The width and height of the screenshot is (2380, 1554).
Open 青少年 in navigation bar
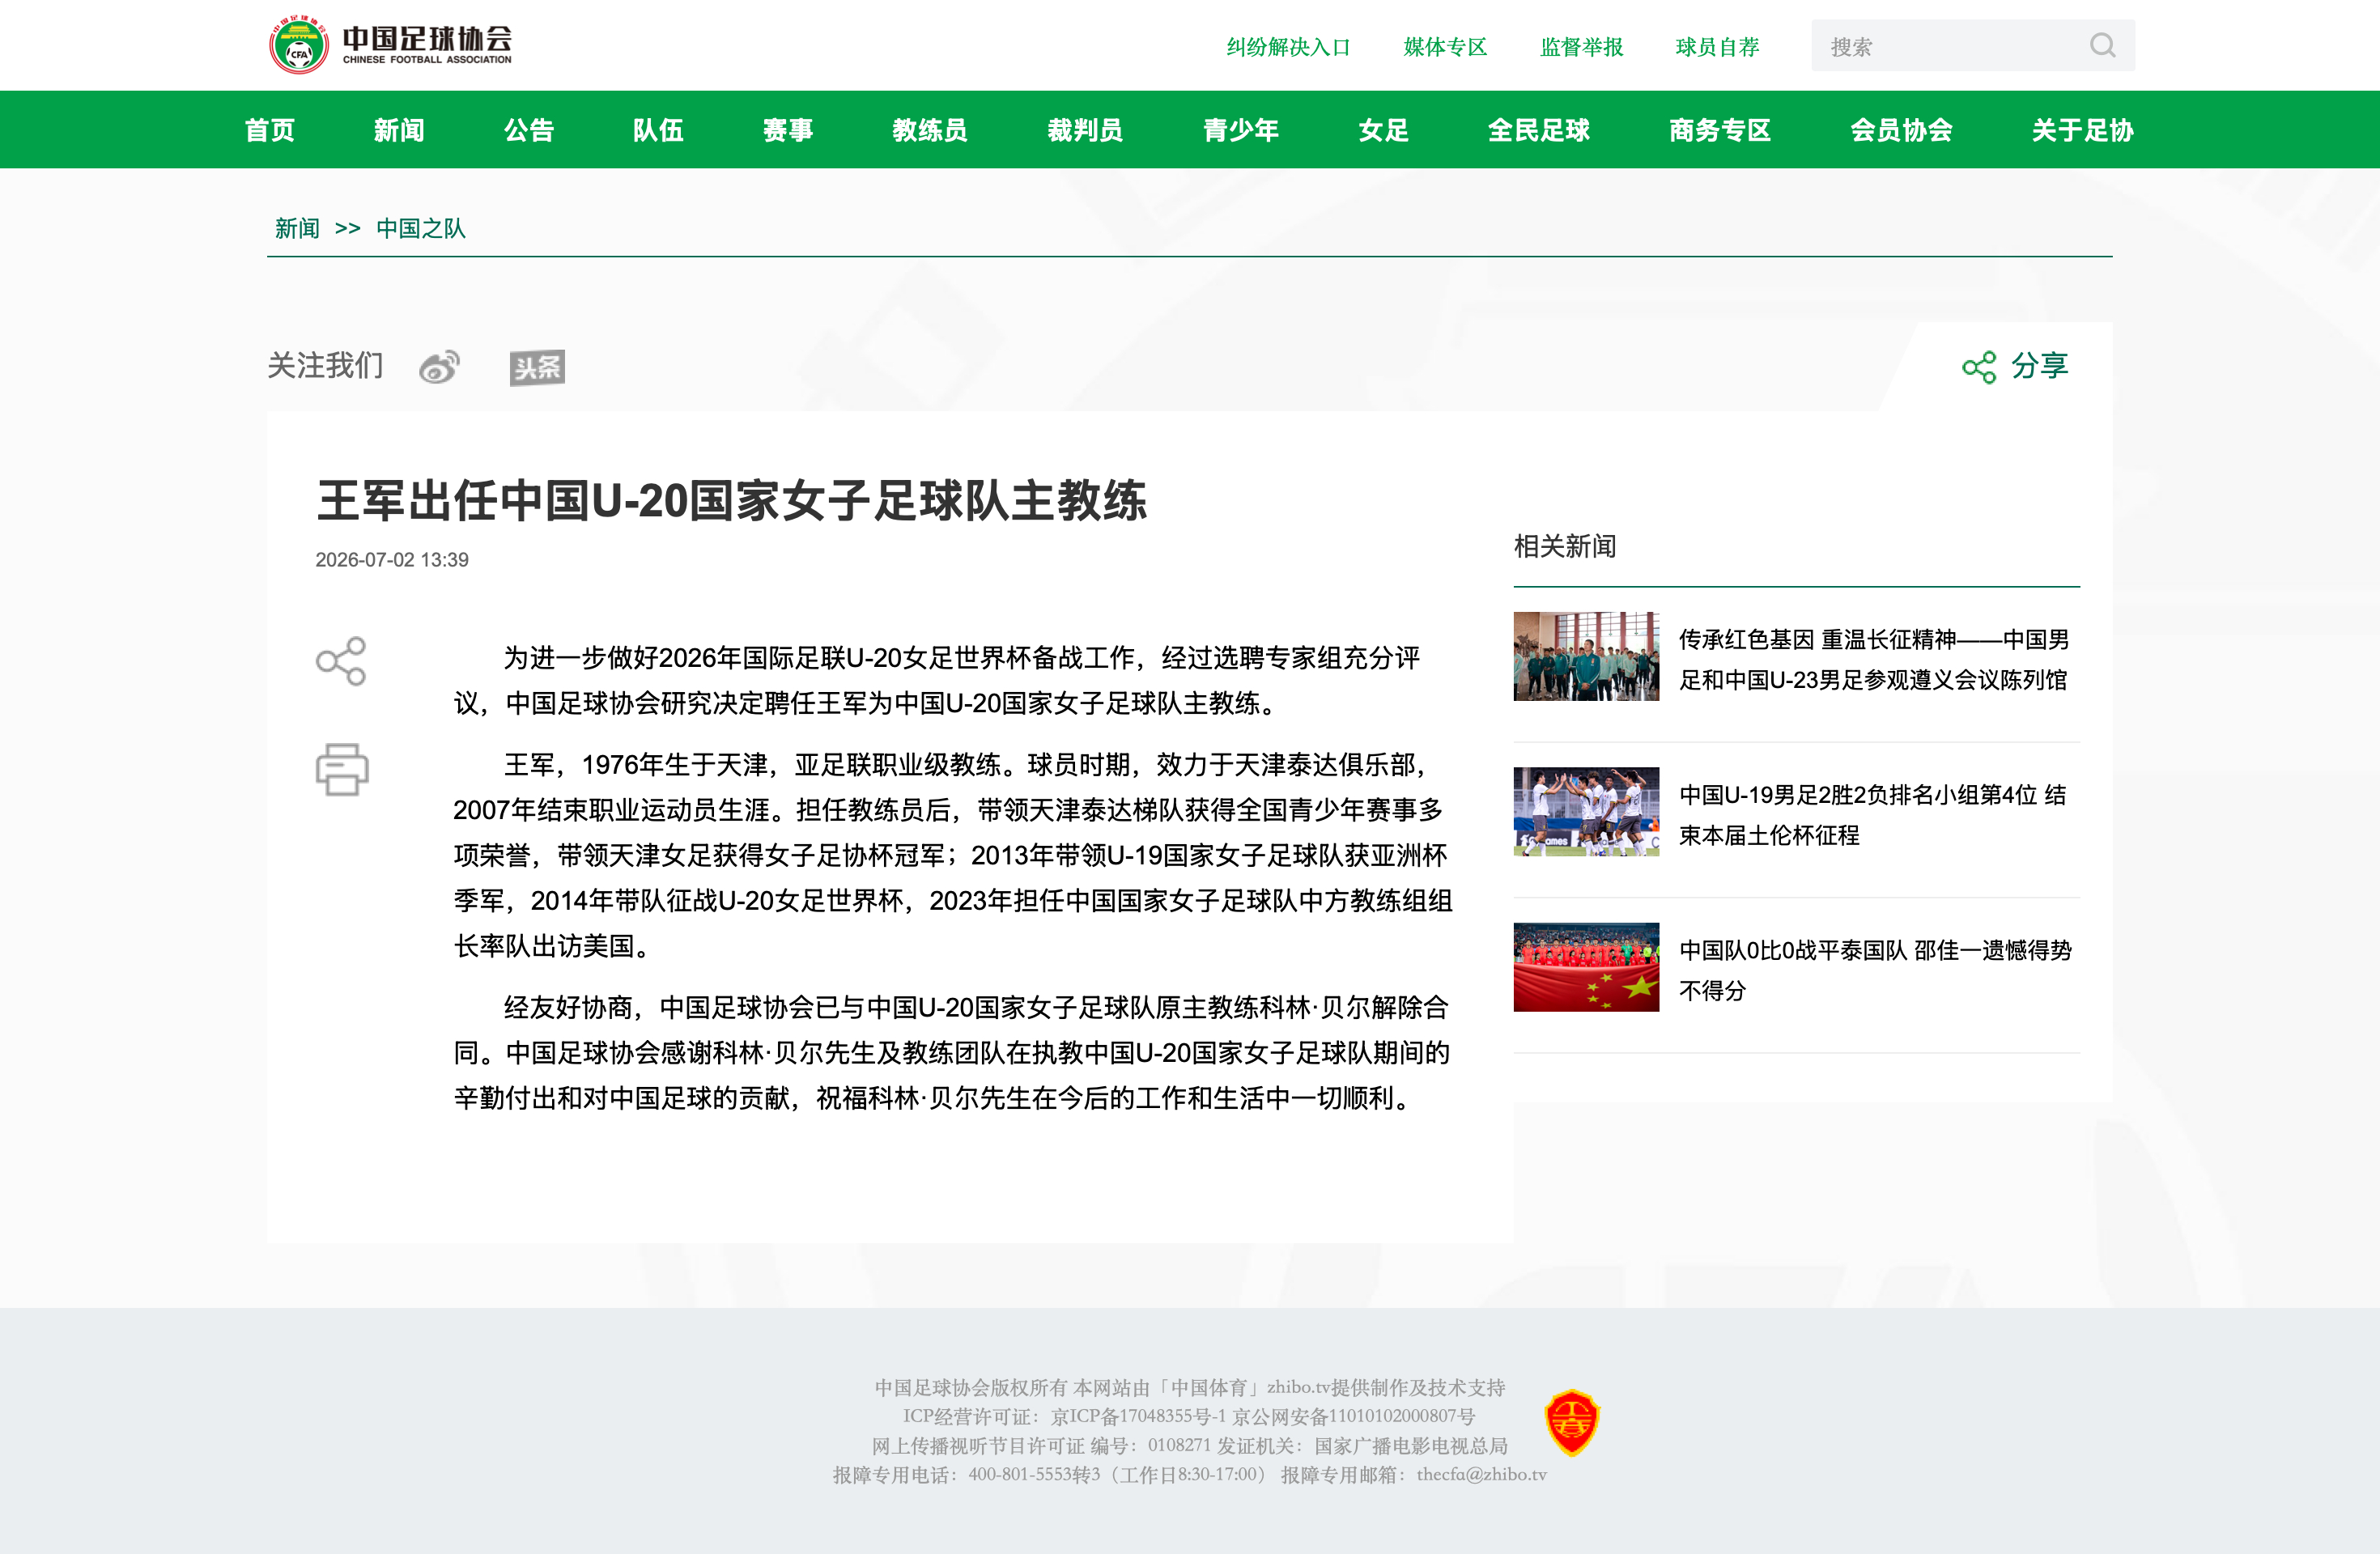tap(1241, 130)
